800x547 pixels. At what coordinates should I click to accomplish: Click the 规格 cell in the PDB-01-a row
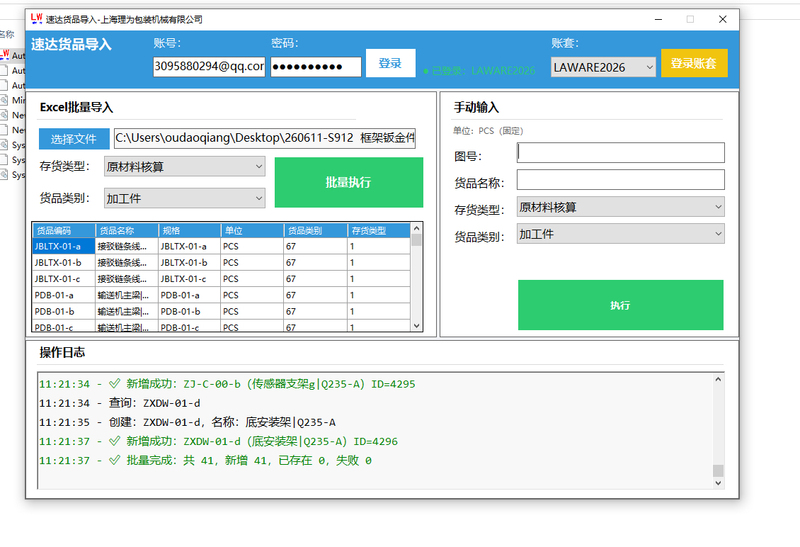tap(189, 295)
